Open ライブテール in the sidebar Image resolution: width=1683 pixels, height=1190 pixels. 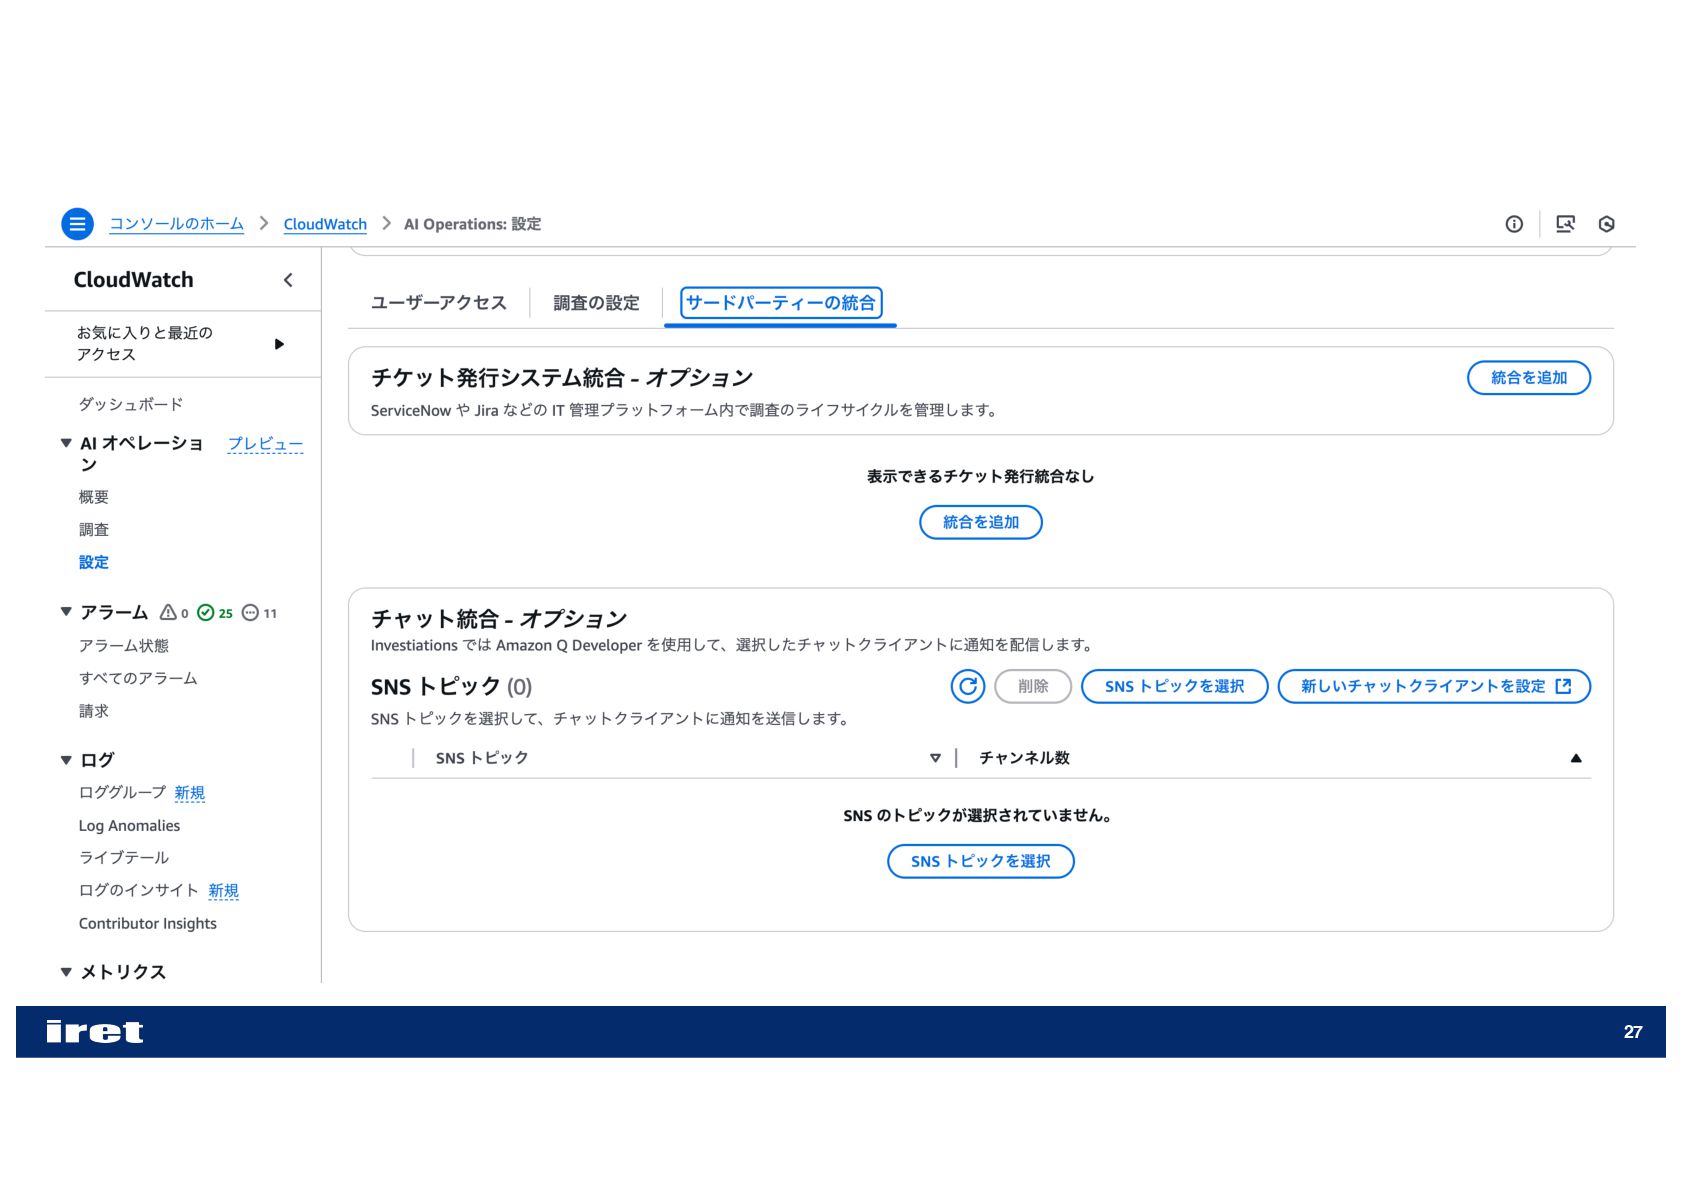click(x=124, y=857)
